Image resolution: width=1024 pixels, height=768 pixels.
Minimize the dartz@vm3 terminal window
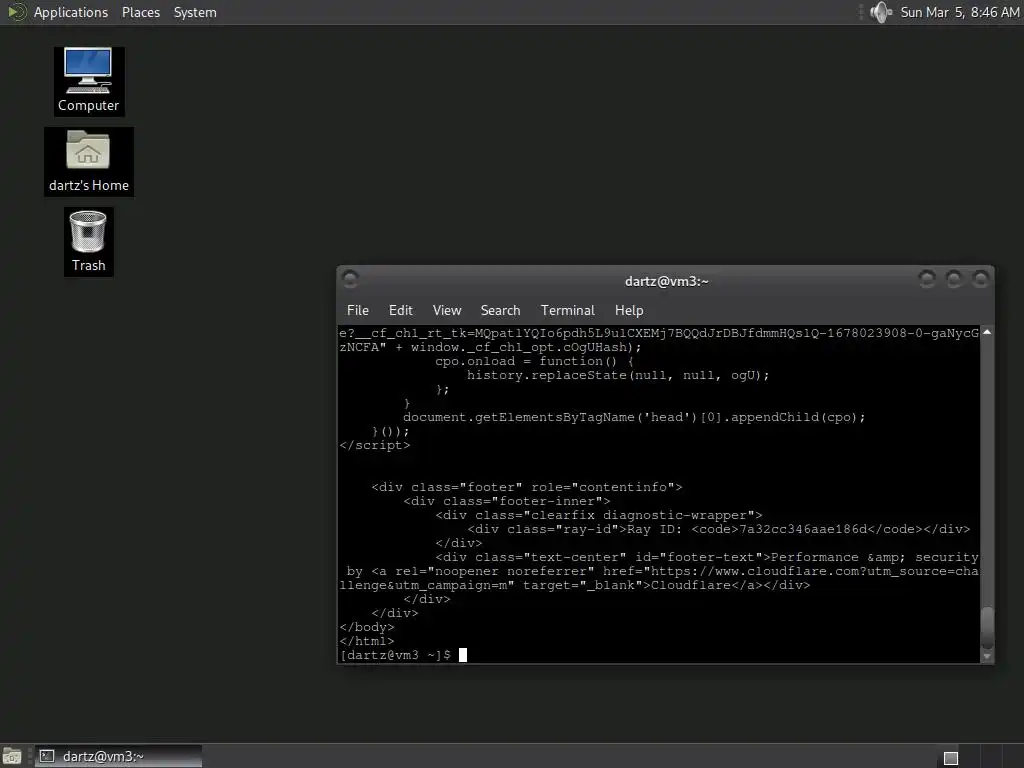click(x=927, y=280)
